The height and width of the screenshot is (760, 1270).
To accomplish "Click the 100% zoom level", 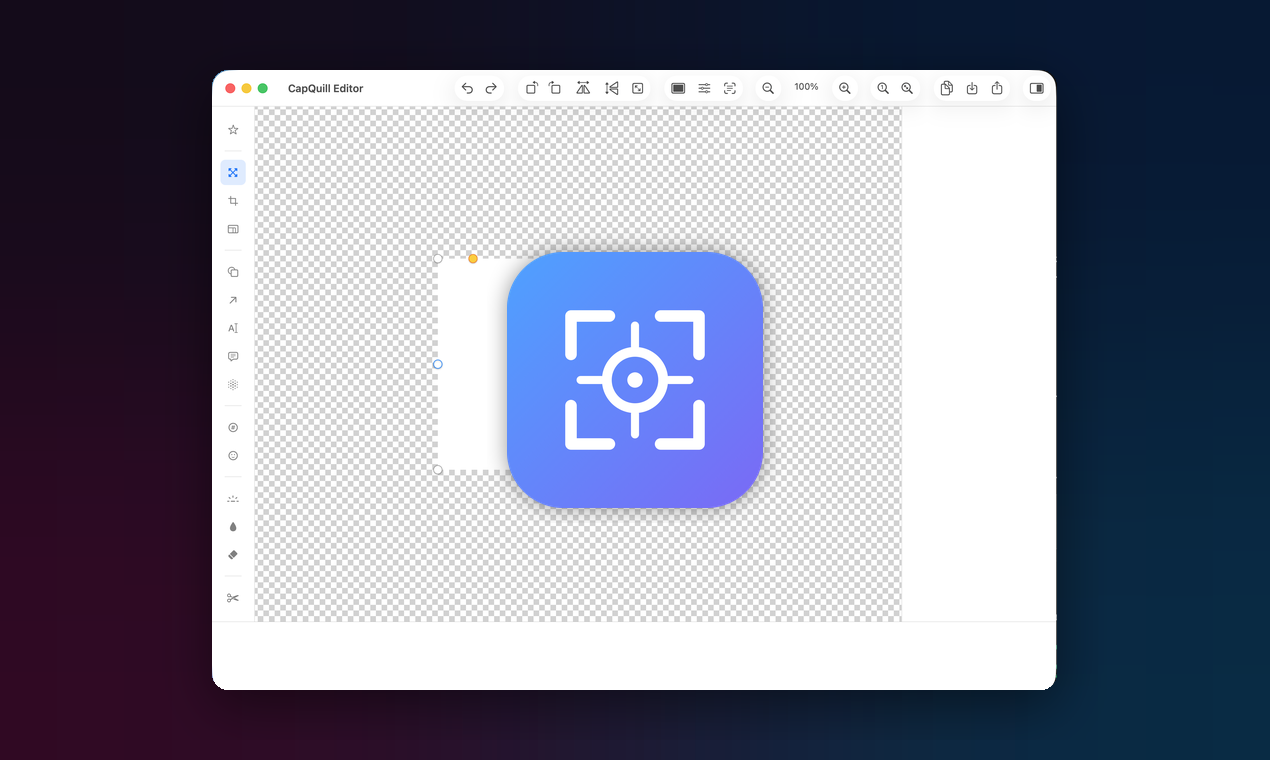I will pyautogui.click(x=806, y=87).
